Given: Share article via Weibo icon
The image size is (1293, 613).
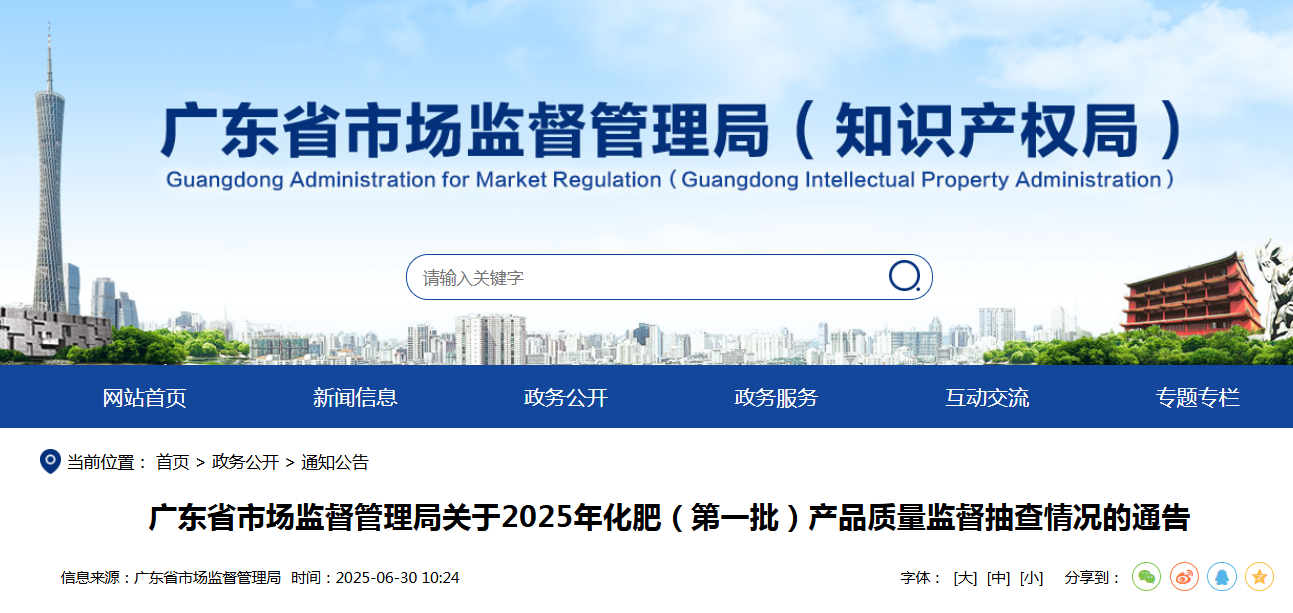Looking at the screenshot, I should (1184, 577).
